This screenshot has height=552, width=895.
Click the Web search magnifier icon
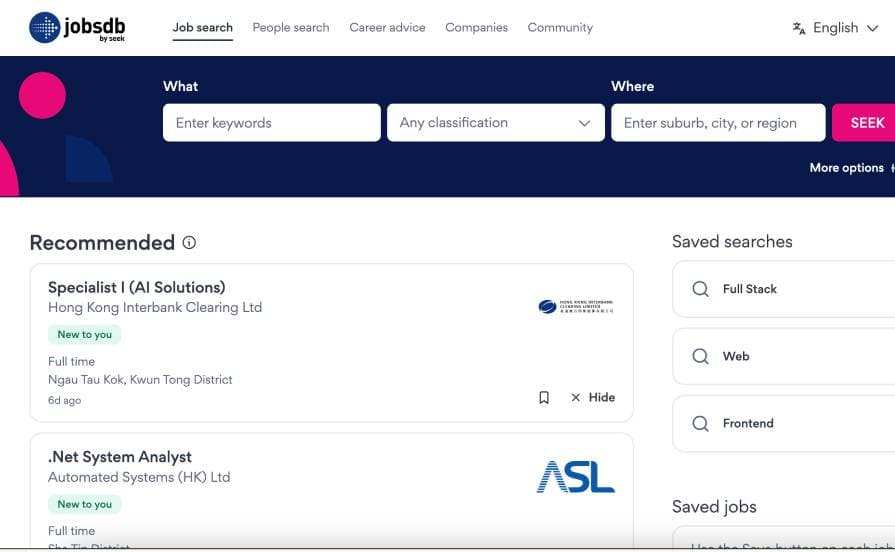[x=700, y=356]
